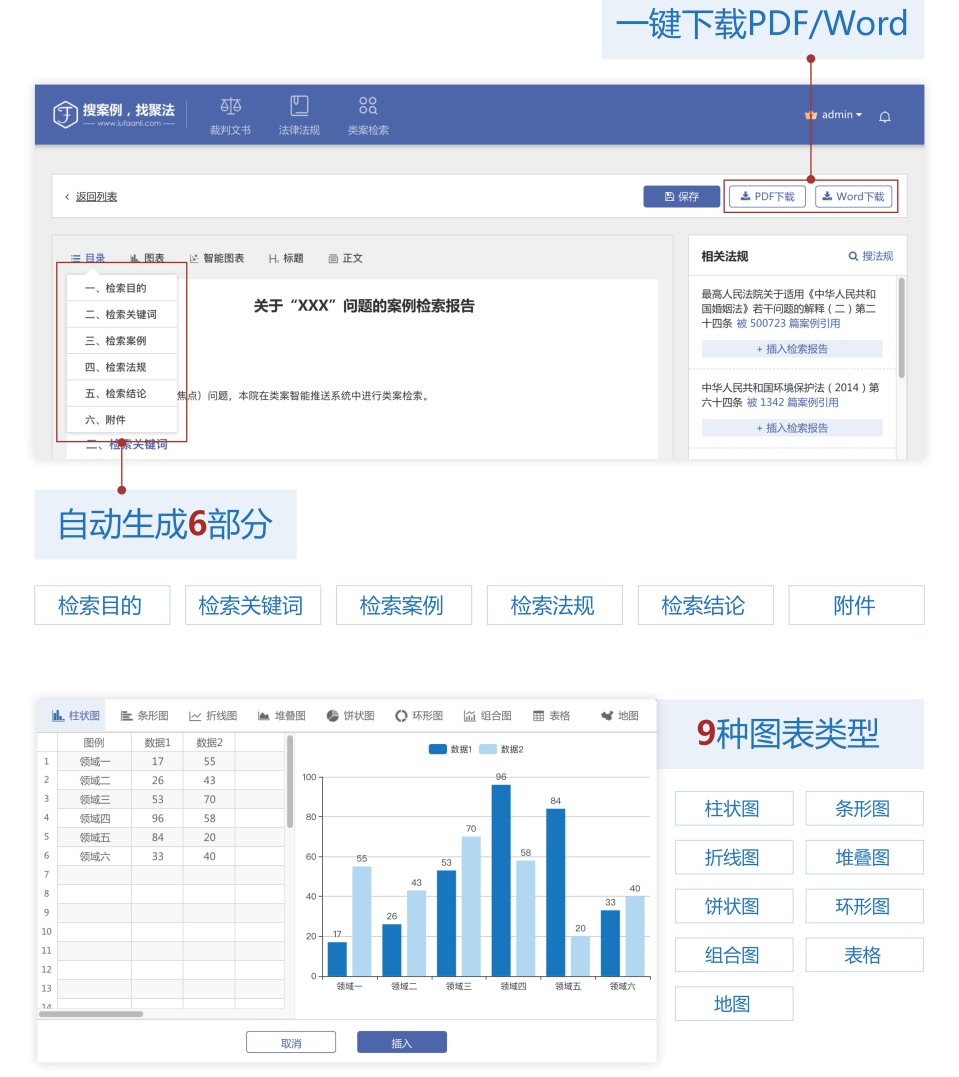
Task: Open the 被 1342 篇案例引用 link
Action: tap(793, 403)
